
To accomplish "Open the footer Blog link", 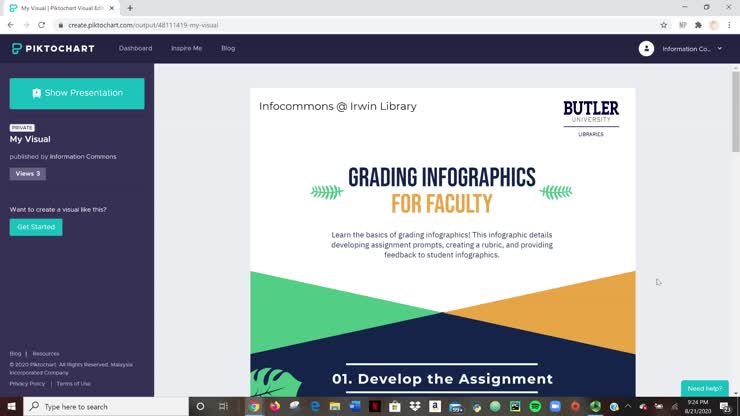I will coord(15,354).
